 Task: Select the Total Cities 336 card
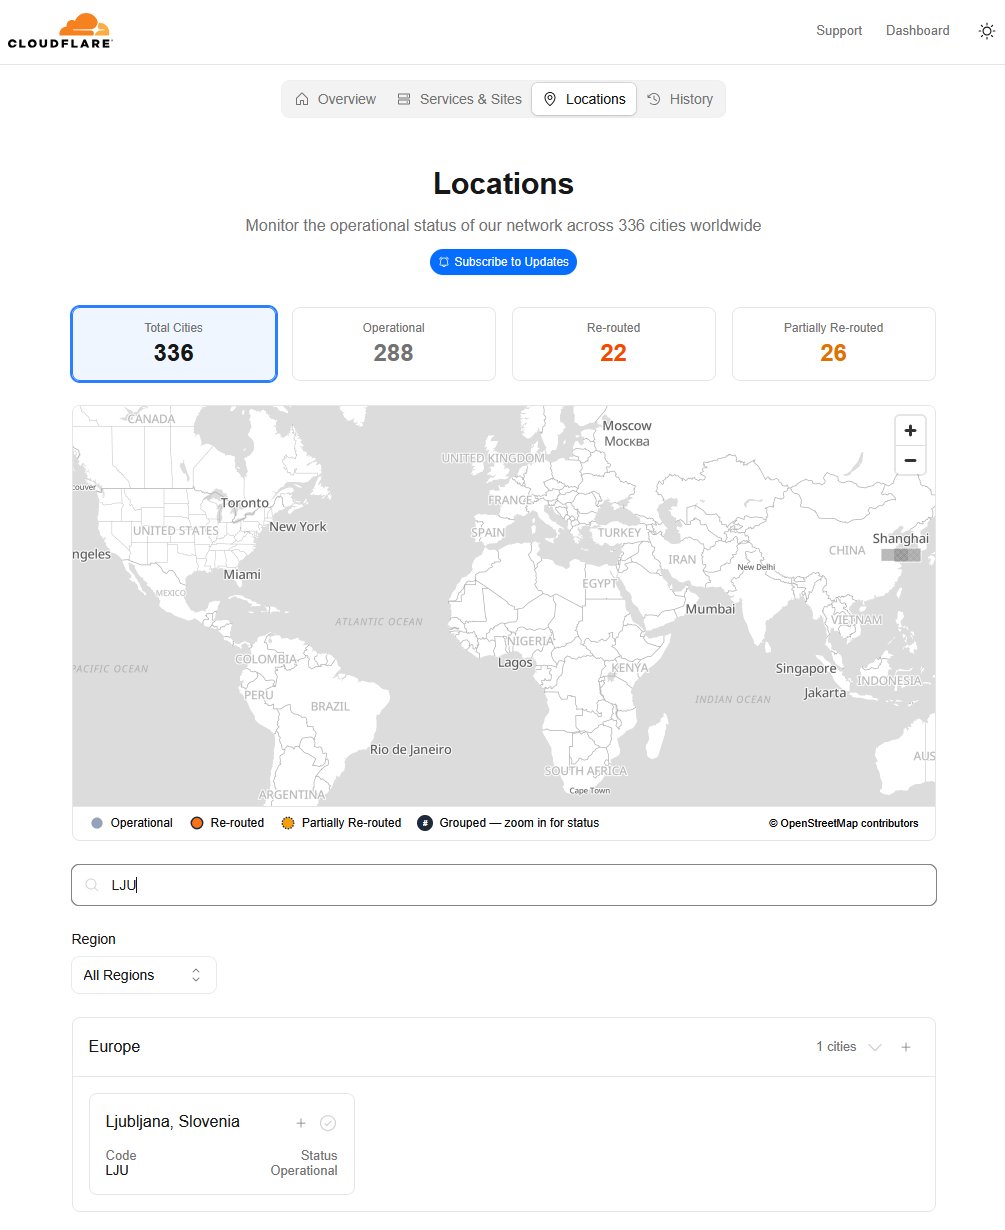(174, 344)
